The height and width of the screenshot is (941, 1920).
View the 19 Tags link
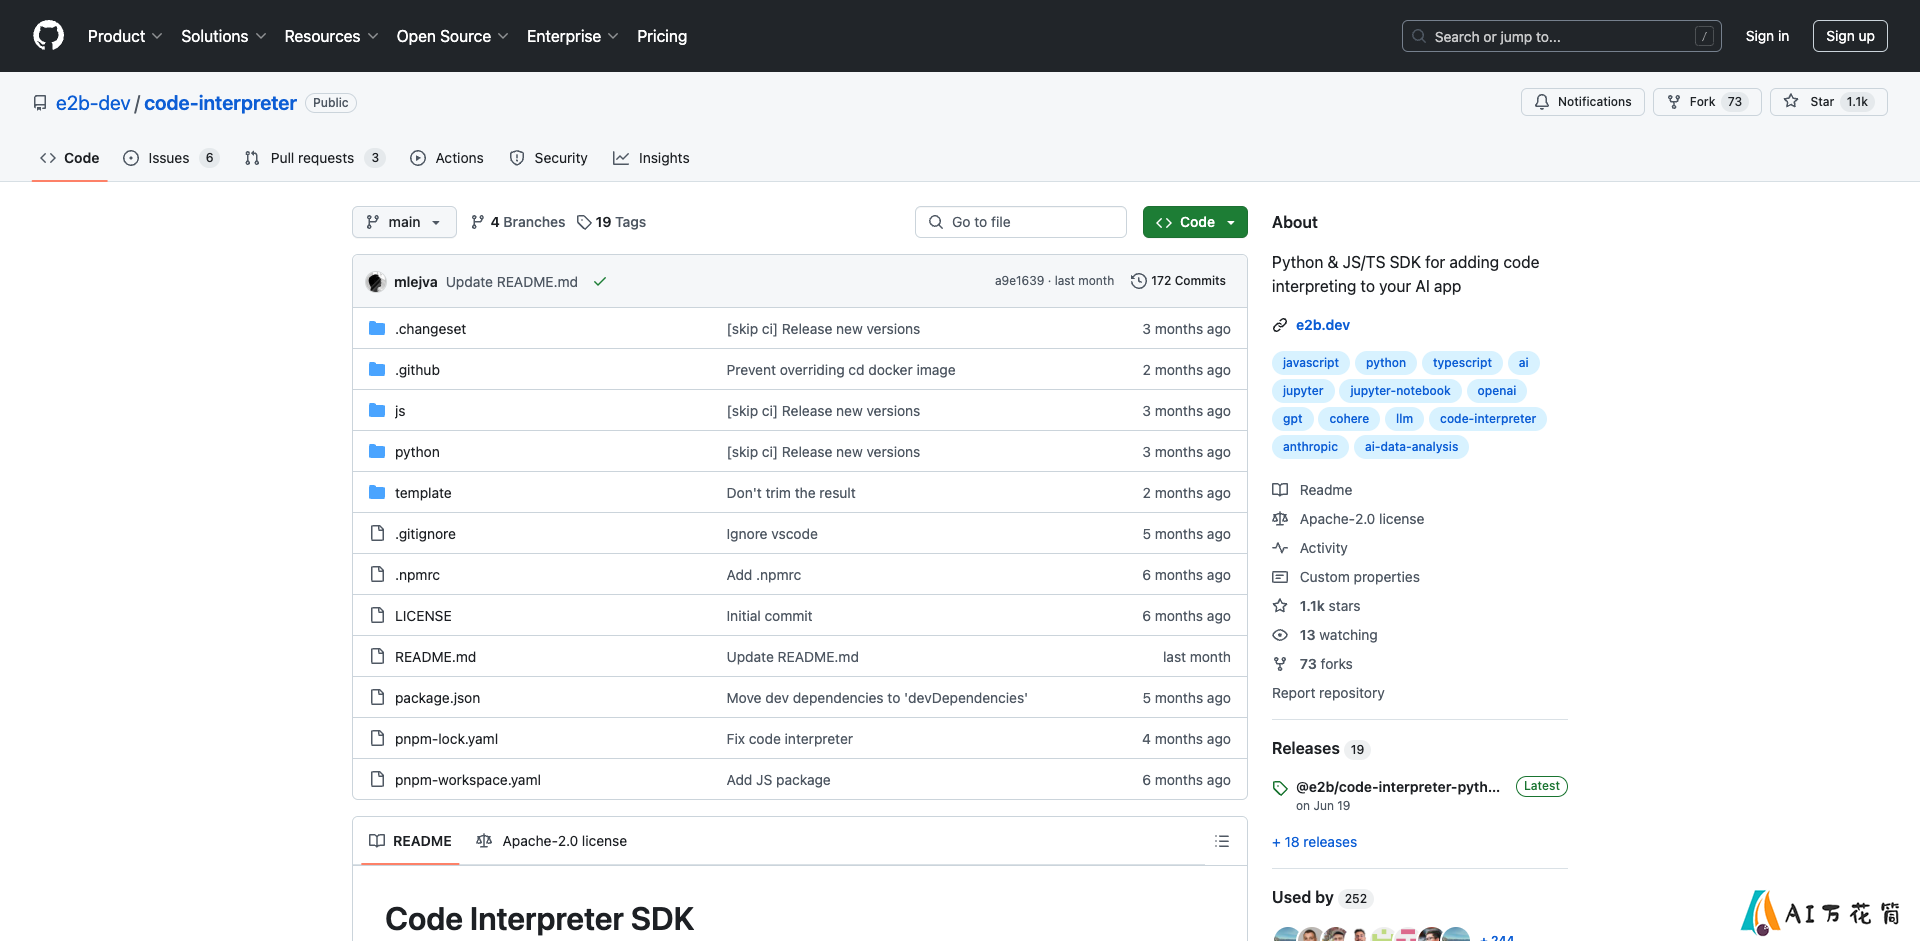coord(612,222)
